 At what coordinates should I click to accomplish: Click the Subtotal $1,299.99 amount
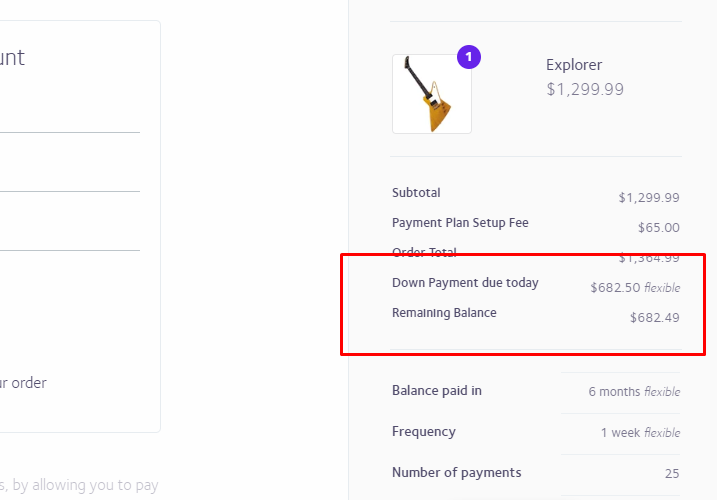pyautogui.click(x=648, y=198)
